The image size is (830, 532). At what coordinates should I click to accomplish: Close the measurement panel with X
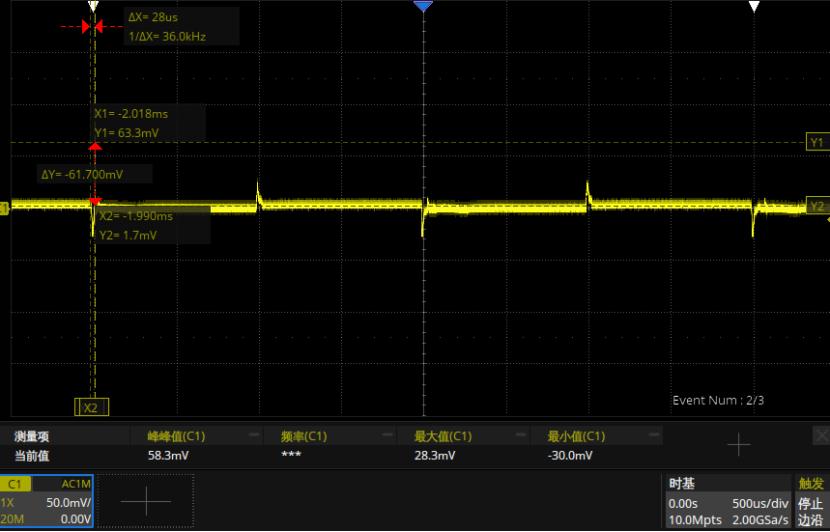(820, 436)
